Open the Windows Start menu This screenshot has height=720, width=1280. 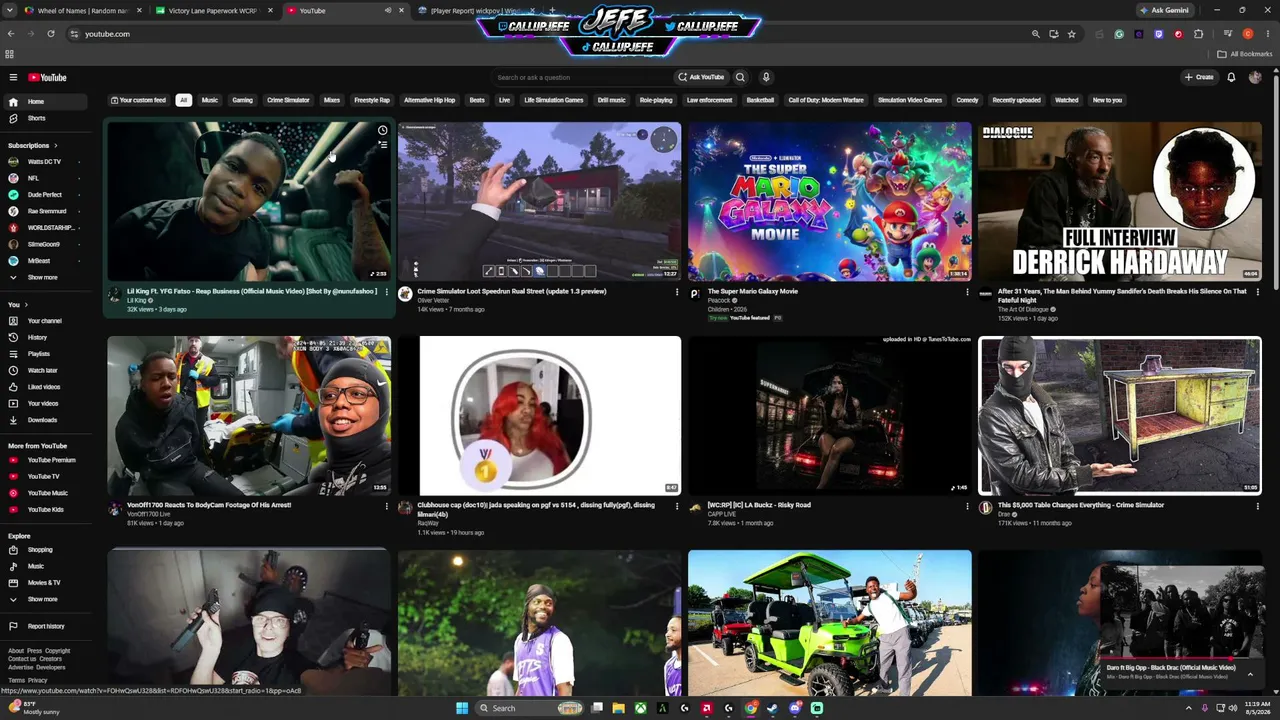tap(462, 708)
